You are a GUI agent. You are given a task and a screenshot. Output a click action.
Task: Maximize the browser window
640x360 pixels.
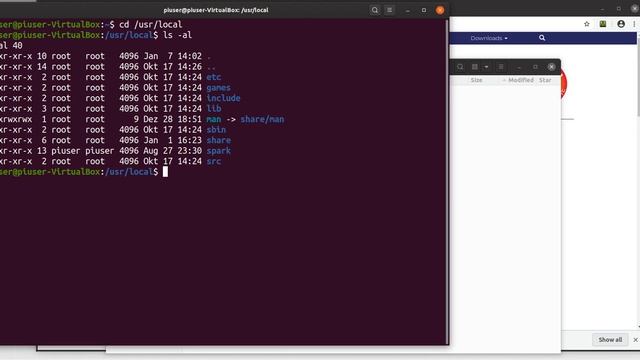pyautogui.click(x=619, y=9)
